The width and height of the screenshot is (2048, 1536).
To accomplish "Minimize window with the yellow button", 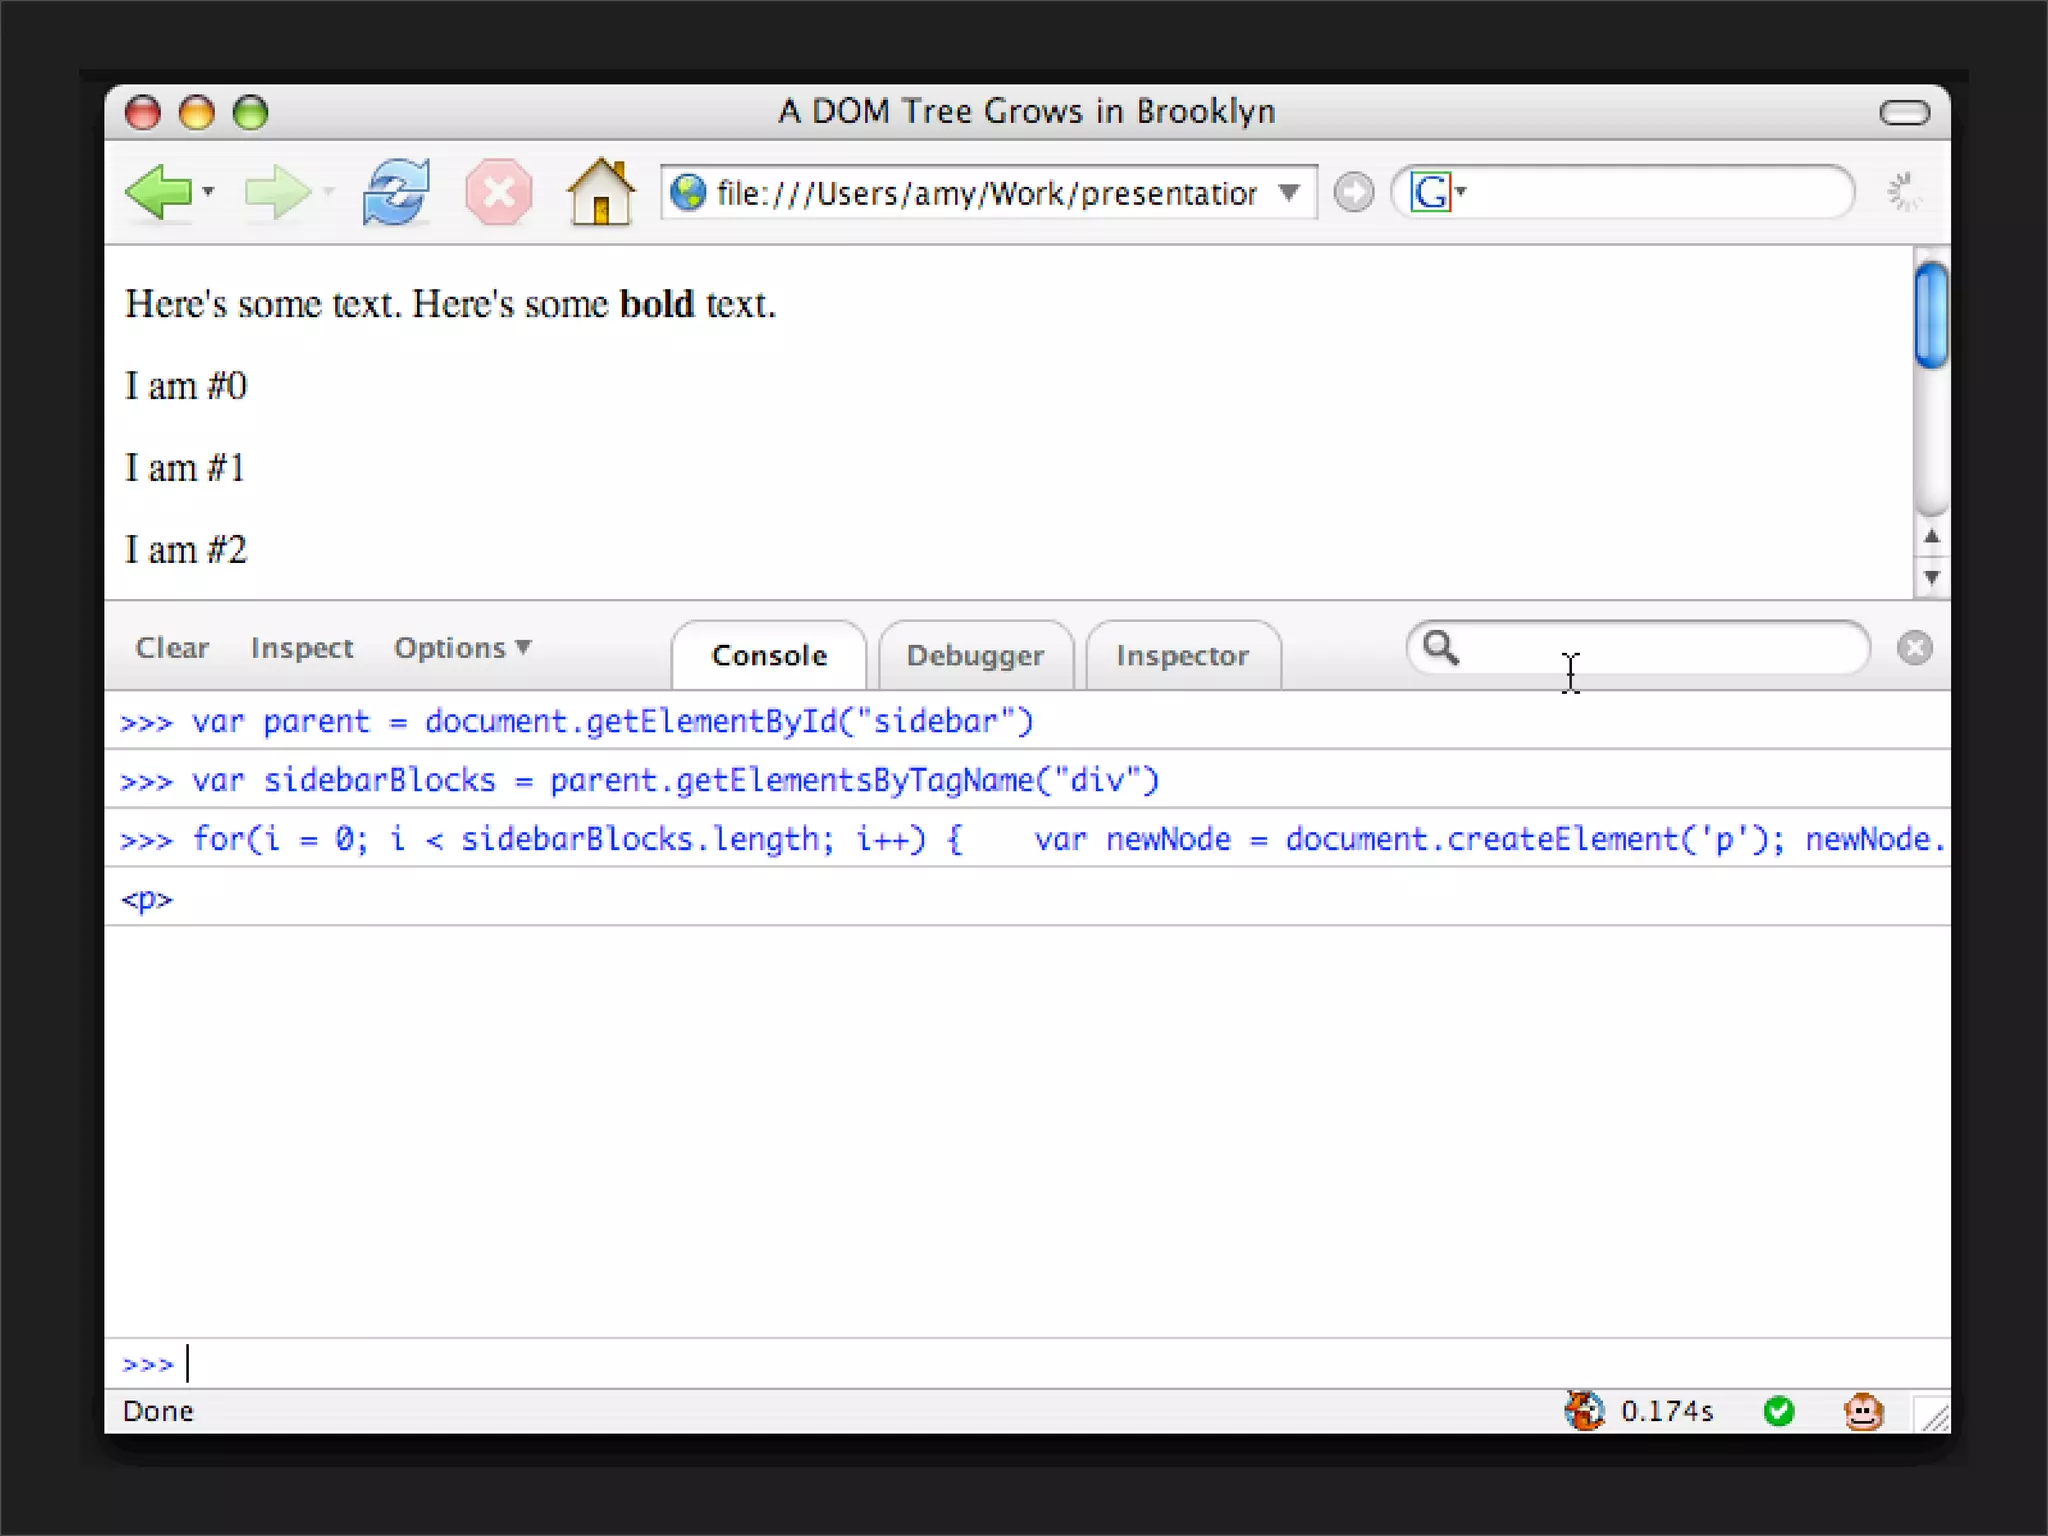I will (196, 112).
